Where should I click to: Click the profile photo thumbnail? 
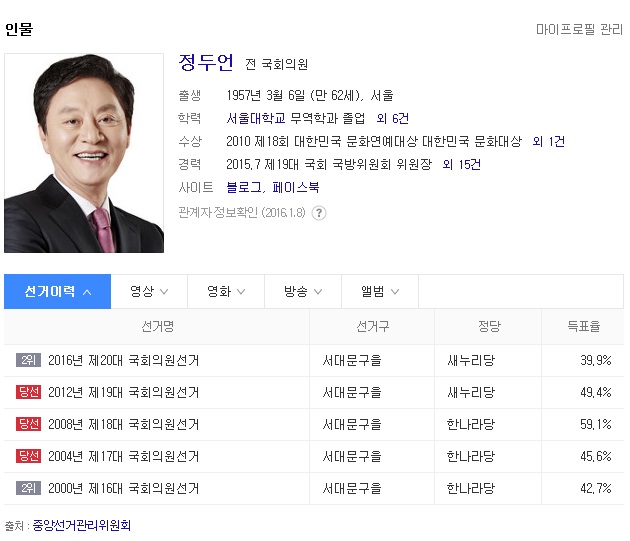click(84, 153)
